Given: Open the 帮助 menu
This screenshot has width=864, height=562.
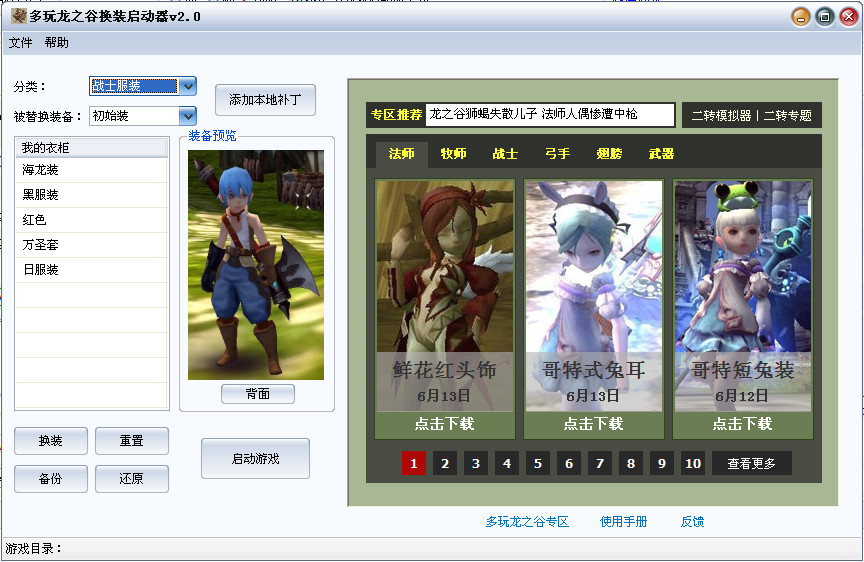Looking at the screenshot, I should point(57,43).
